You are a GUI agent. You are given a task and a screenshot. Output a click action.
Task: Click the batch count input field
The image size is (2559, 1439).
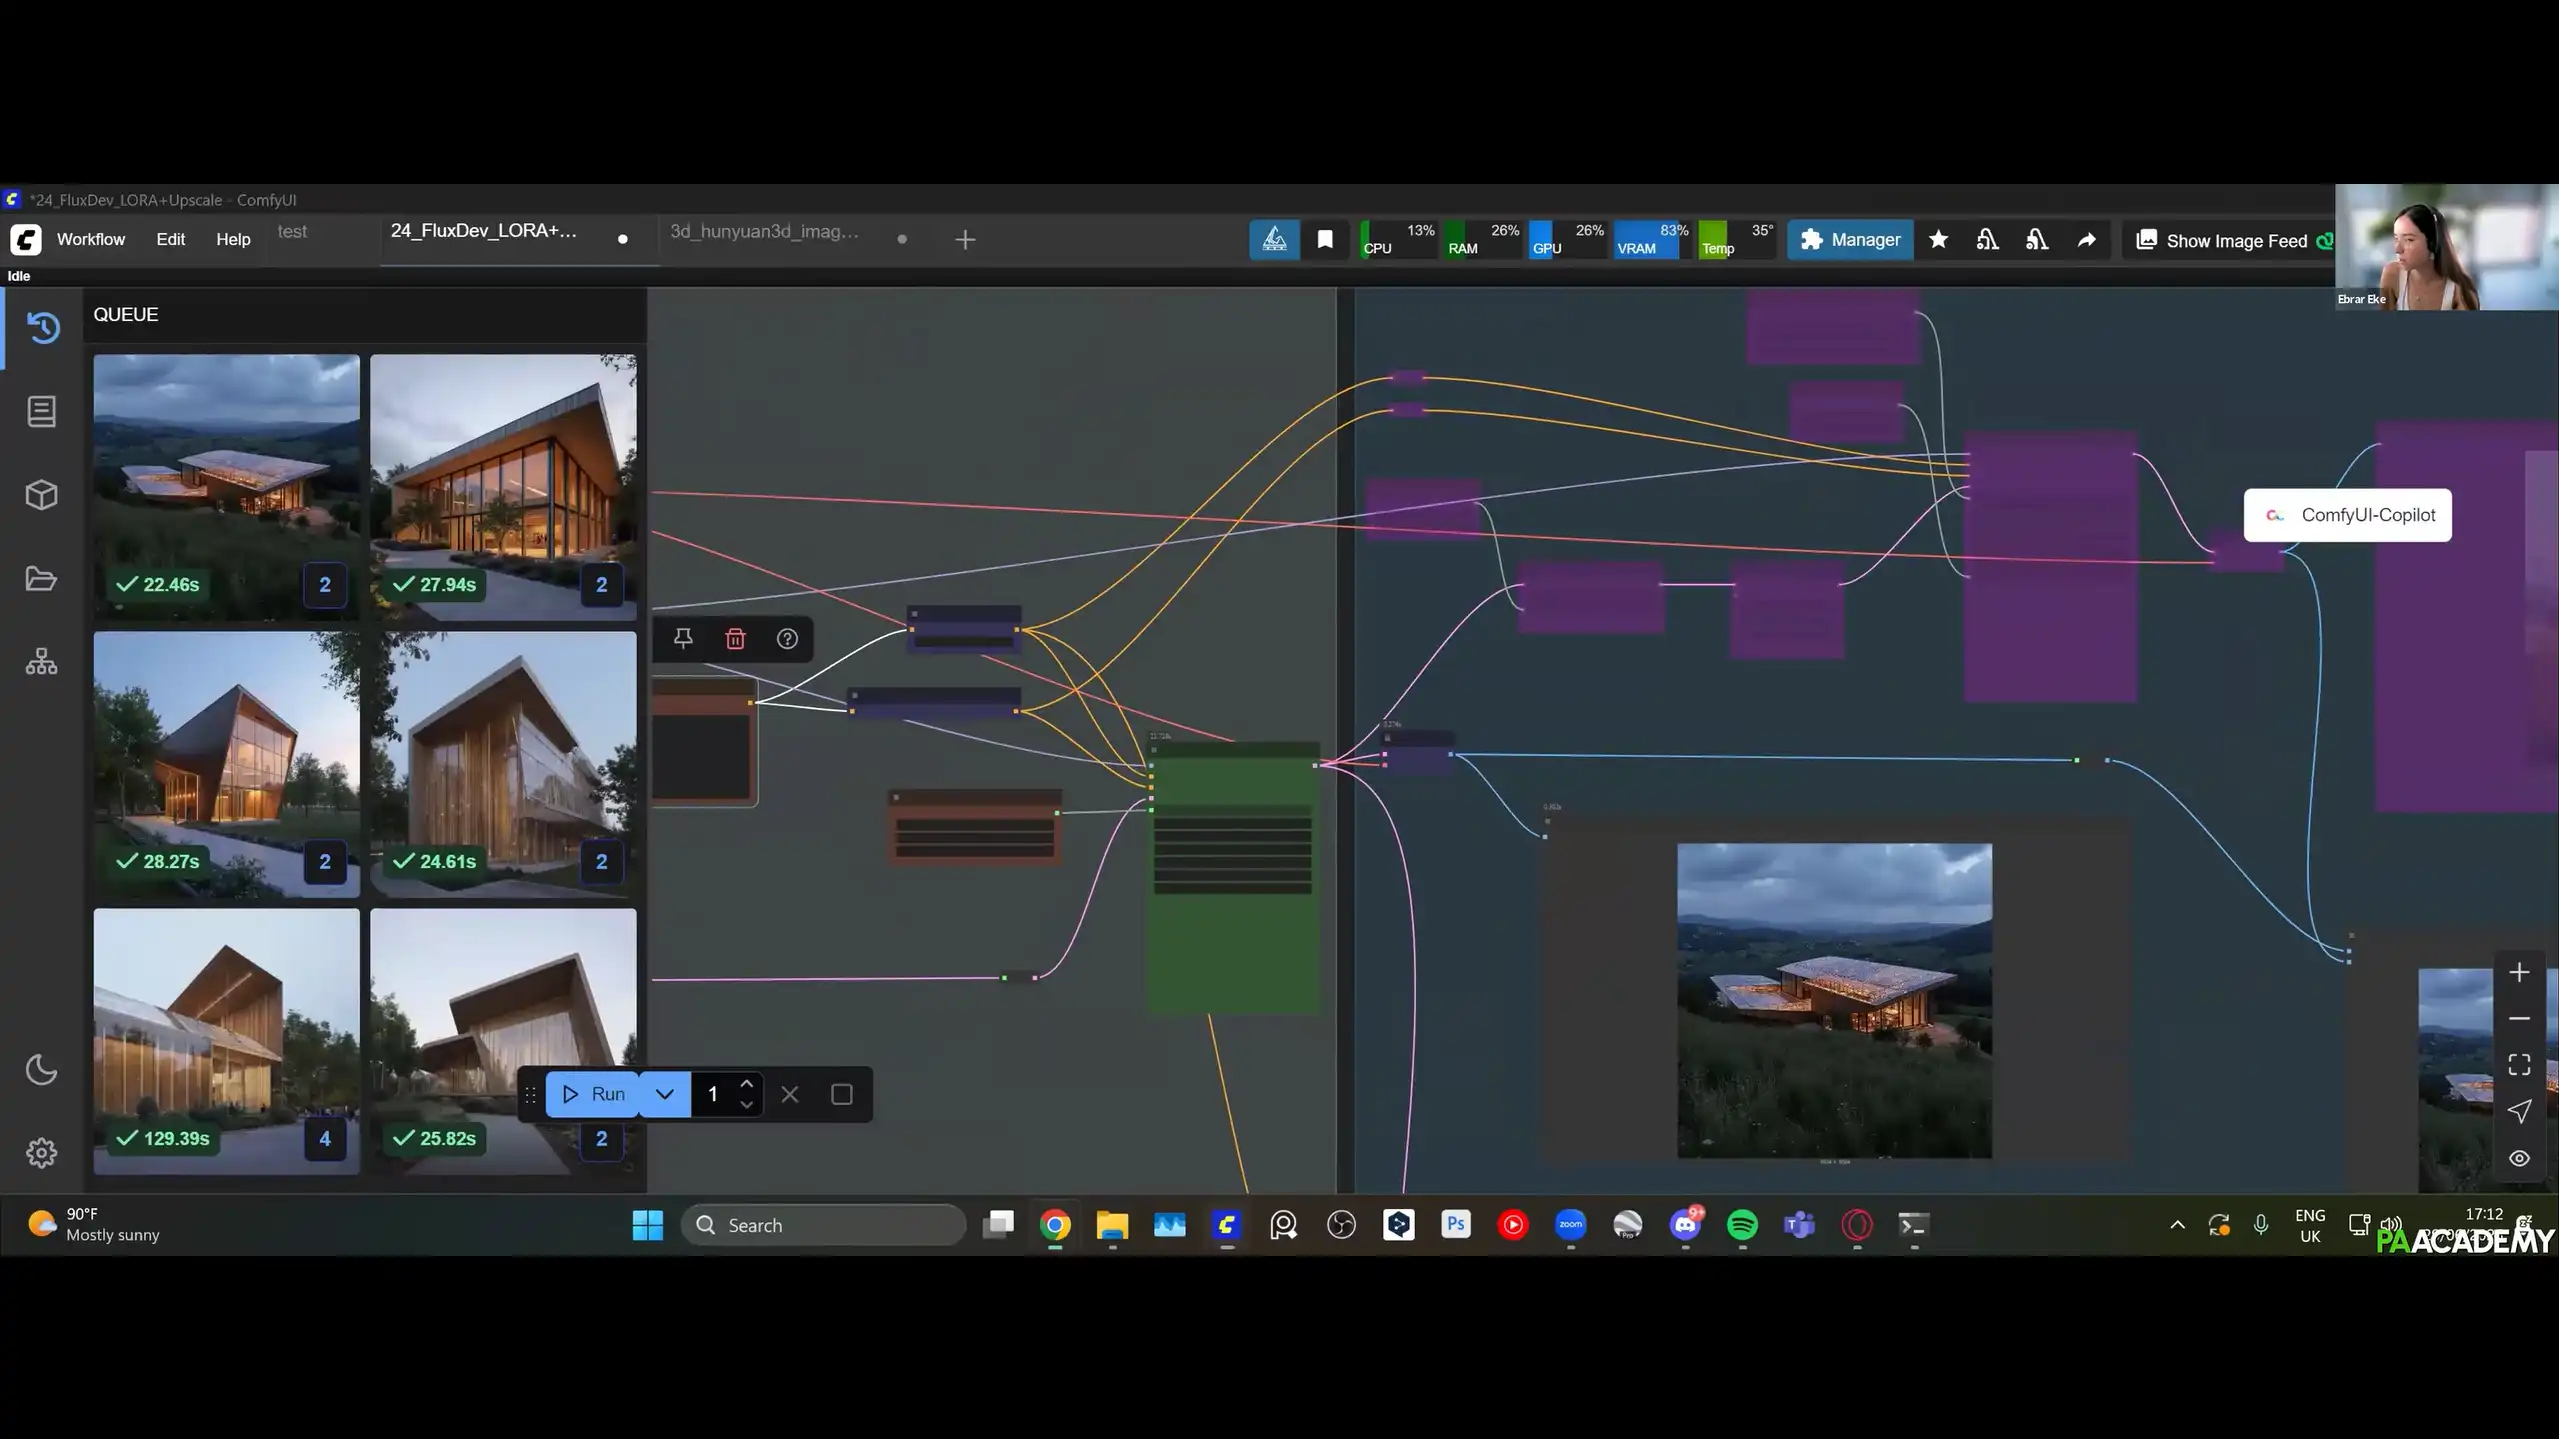pos(714,1094)
